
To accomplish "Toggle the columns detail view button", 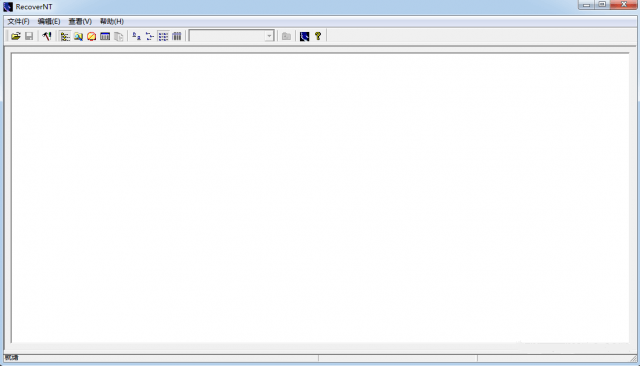I will pos(177,36).
